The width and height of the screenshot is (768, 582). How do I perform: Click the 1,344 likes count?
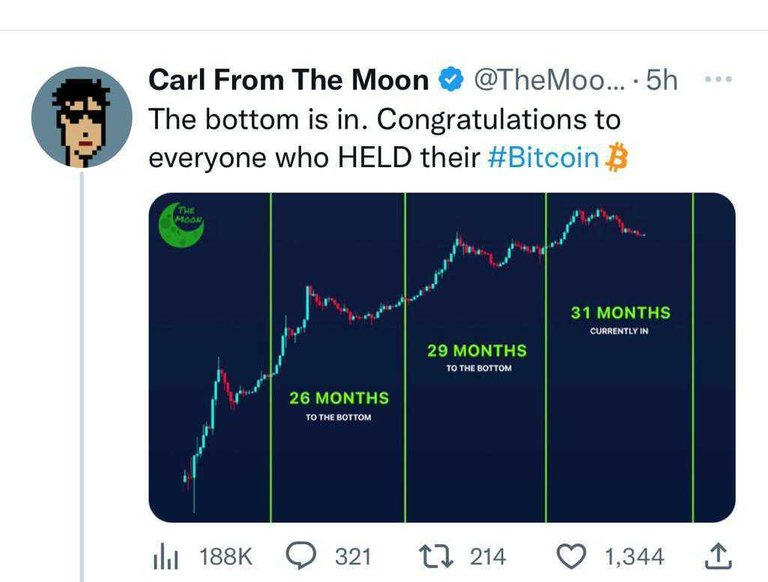pos(634,556)
